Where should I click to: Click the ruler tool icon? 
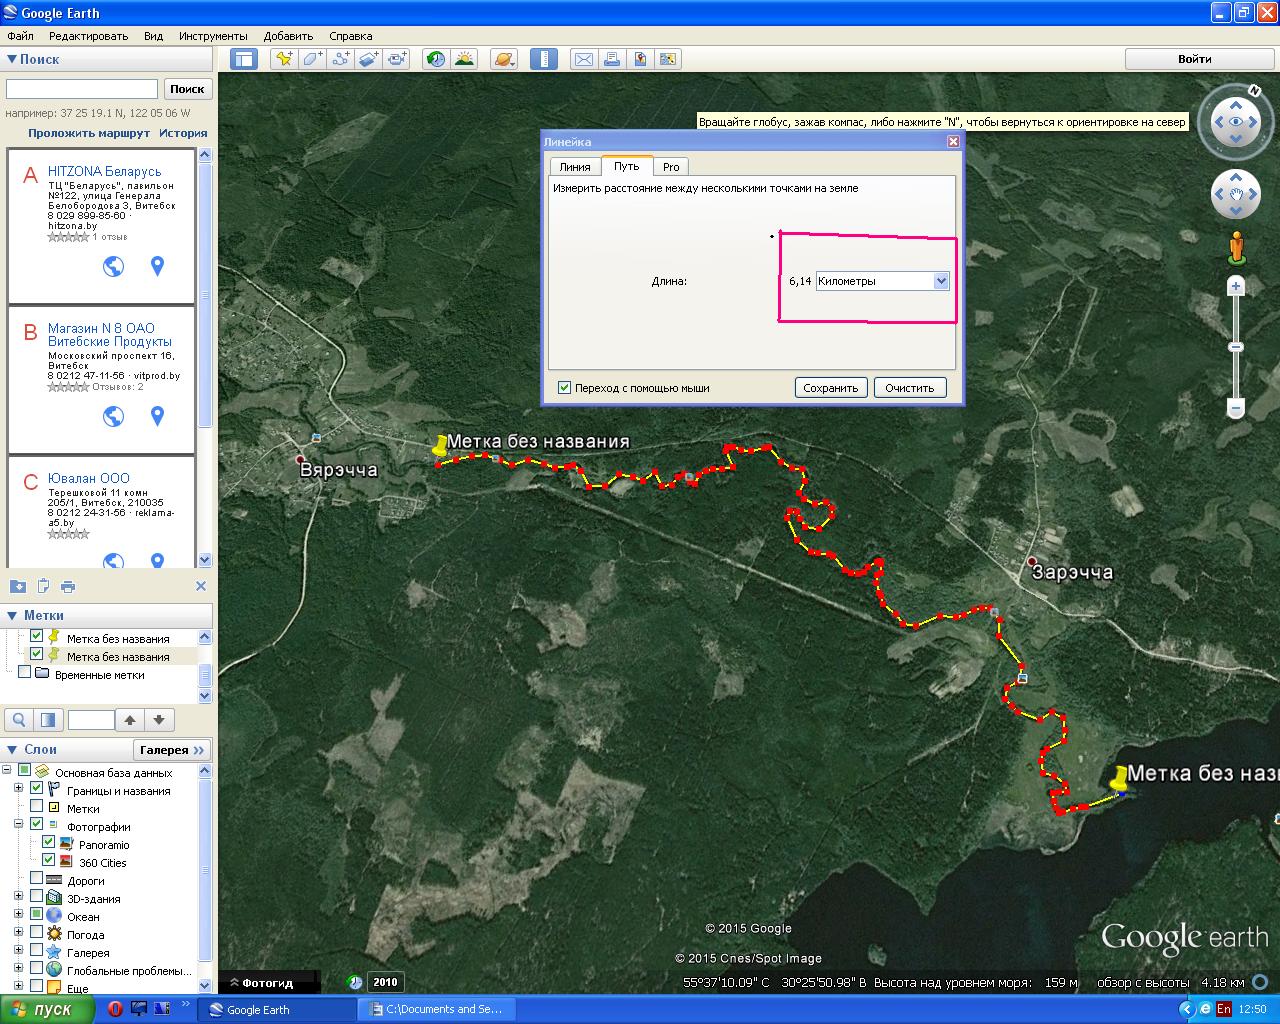543,59
